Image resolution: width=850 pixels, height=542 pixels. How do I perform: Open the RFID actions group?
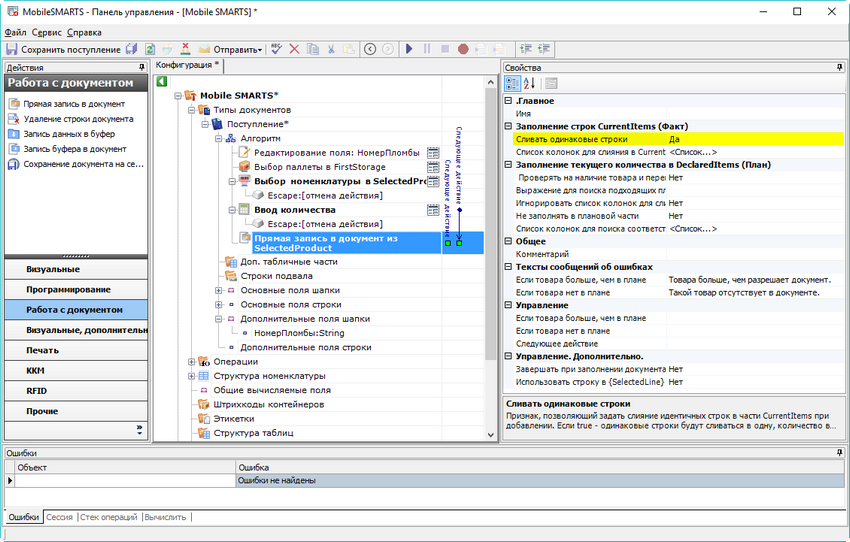tap(76, 391)
